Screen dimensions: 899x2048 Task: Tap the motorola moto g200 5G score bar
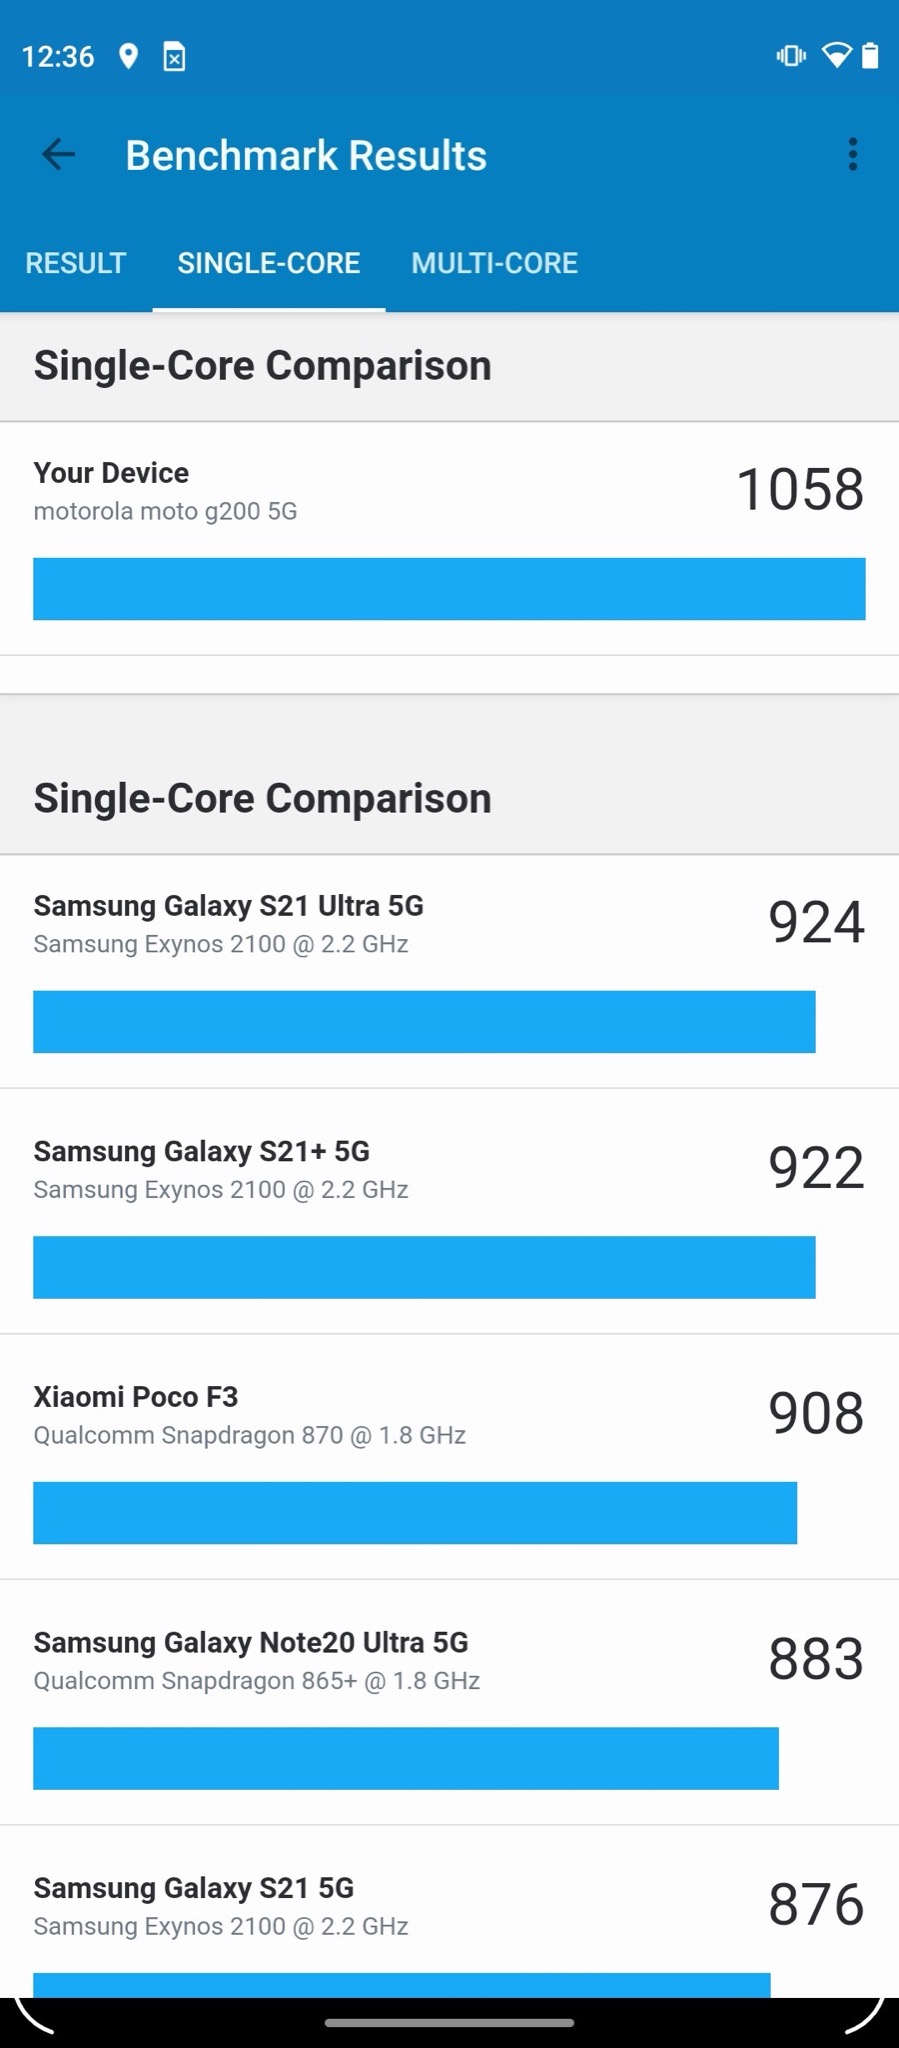[449, 589]
